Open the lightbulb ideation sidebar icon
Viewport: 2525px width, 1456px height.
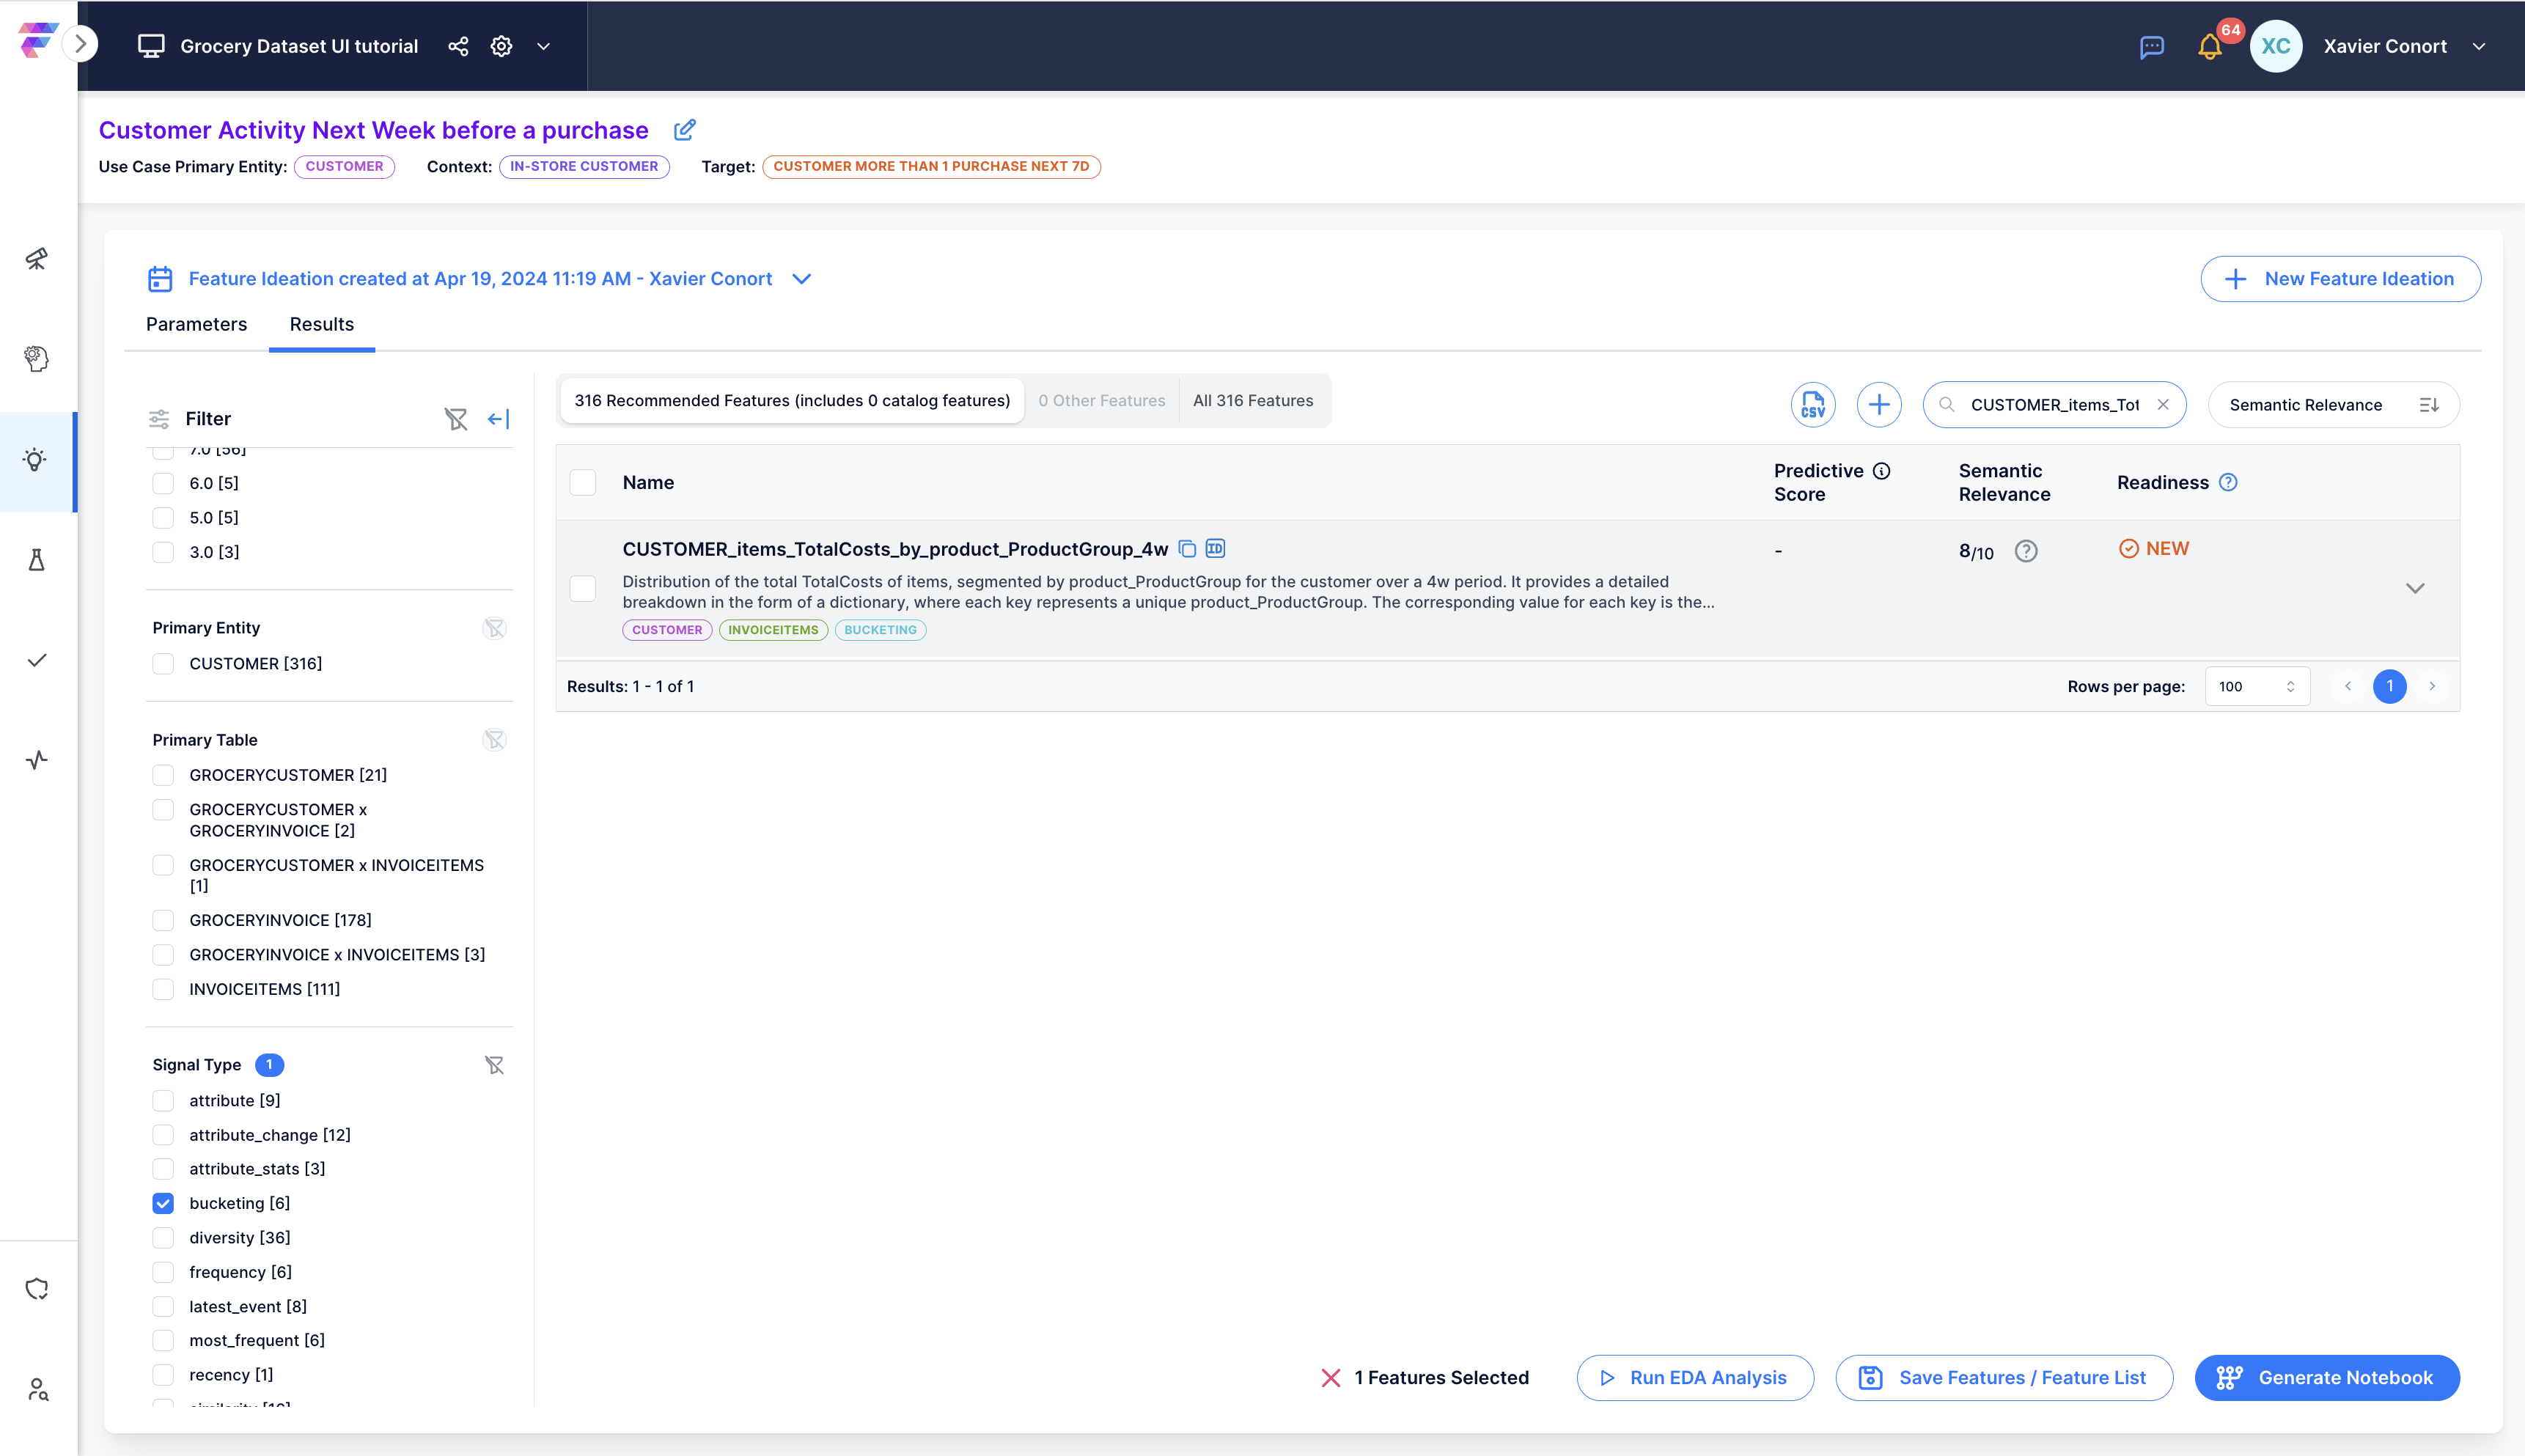36,460
